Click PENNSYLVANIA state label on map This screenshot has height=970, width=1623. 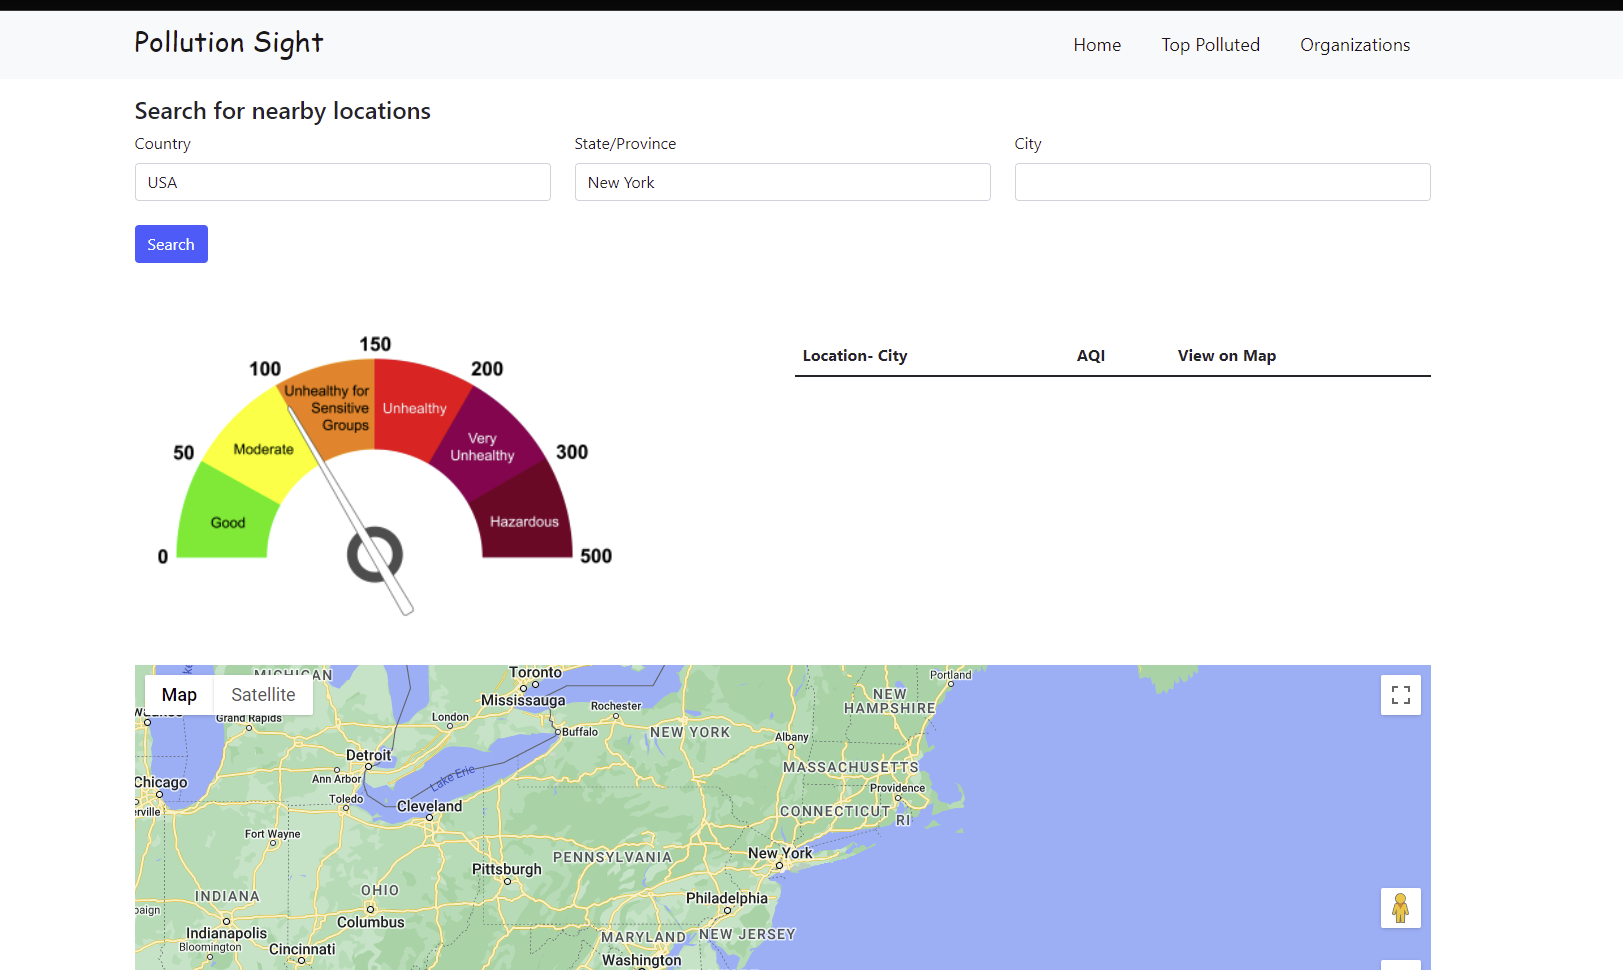click(x=613, y=857)
